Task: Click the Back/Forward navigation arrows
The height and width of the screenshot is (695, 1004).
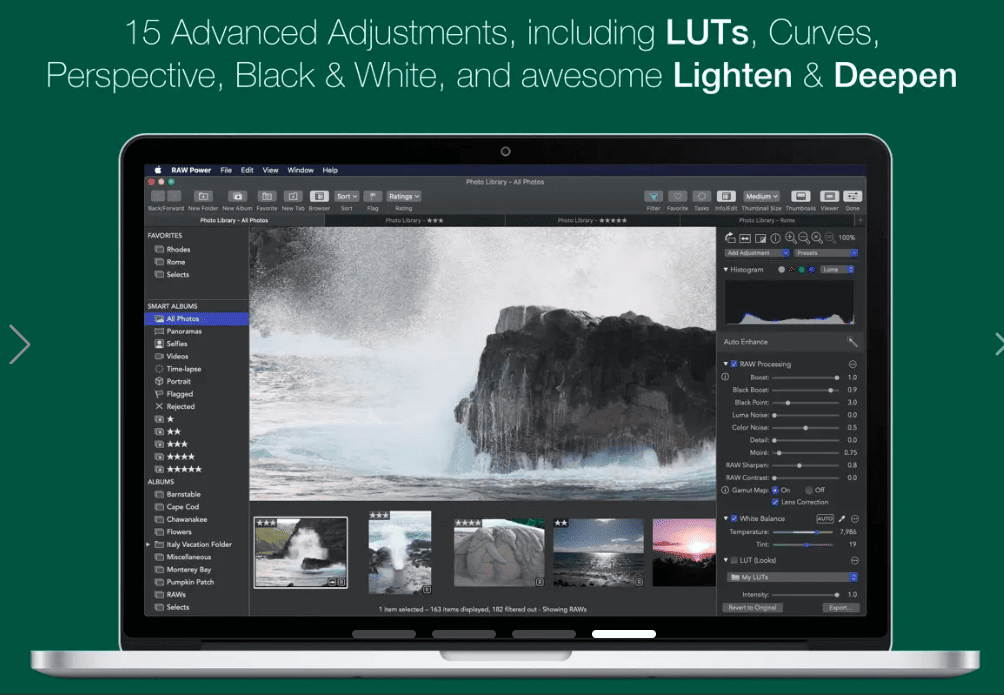Action: 166,196
